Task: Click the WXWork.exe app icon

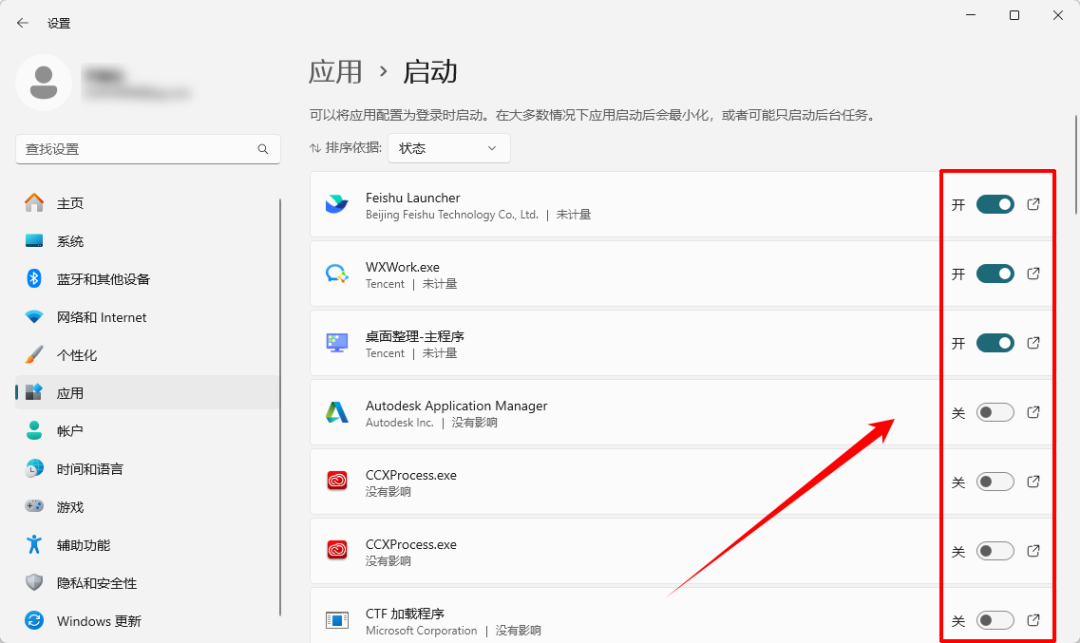Action: coord(337,274)
